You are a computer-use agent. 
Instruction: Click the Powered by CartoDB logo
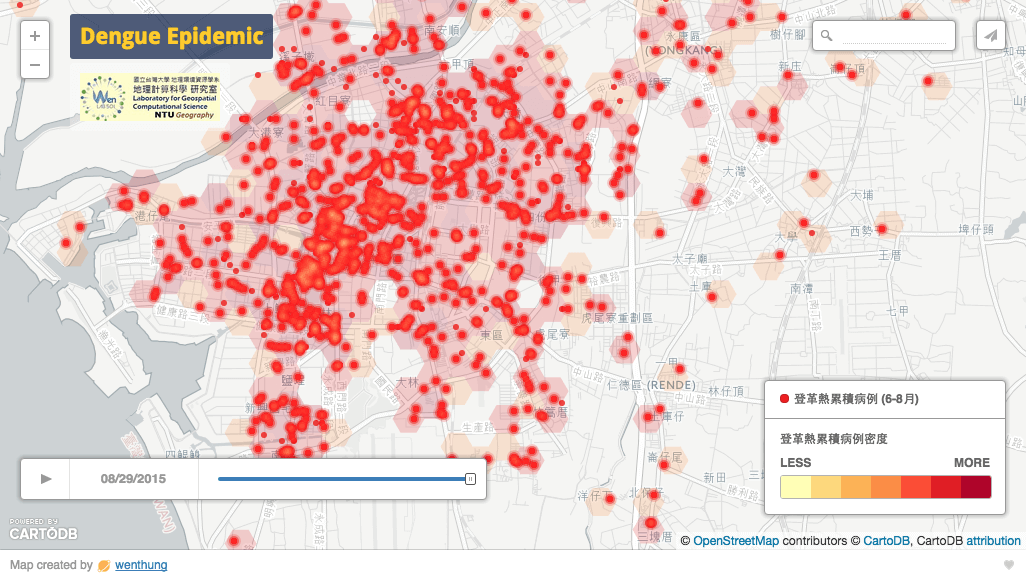point(34,530)
